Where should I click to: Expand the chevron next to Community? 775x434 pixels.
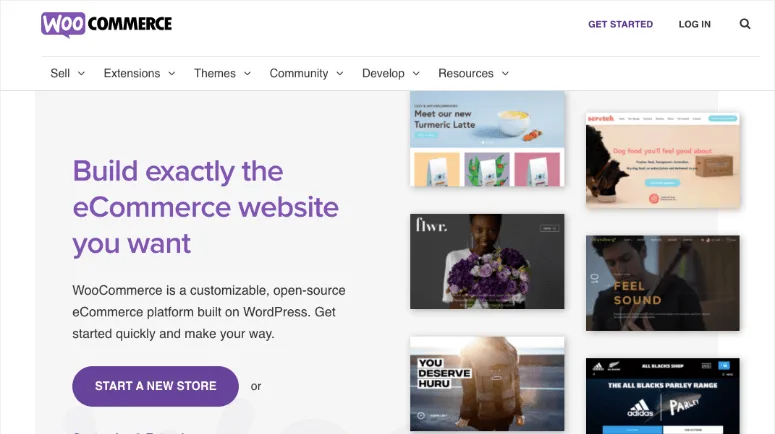(x=340, y=74)
